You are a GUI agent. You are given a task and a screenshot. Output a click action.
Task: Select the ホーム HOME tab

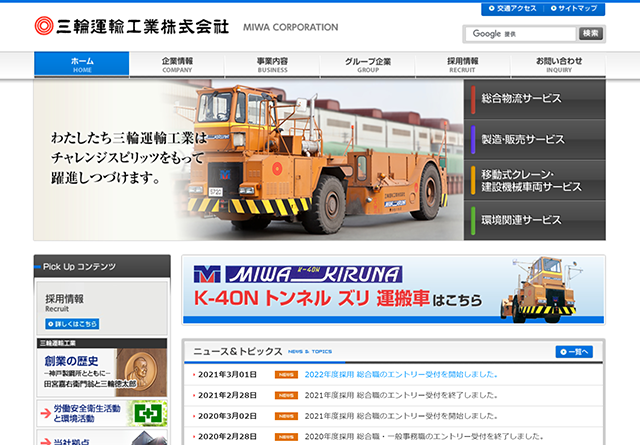point(82,65)
